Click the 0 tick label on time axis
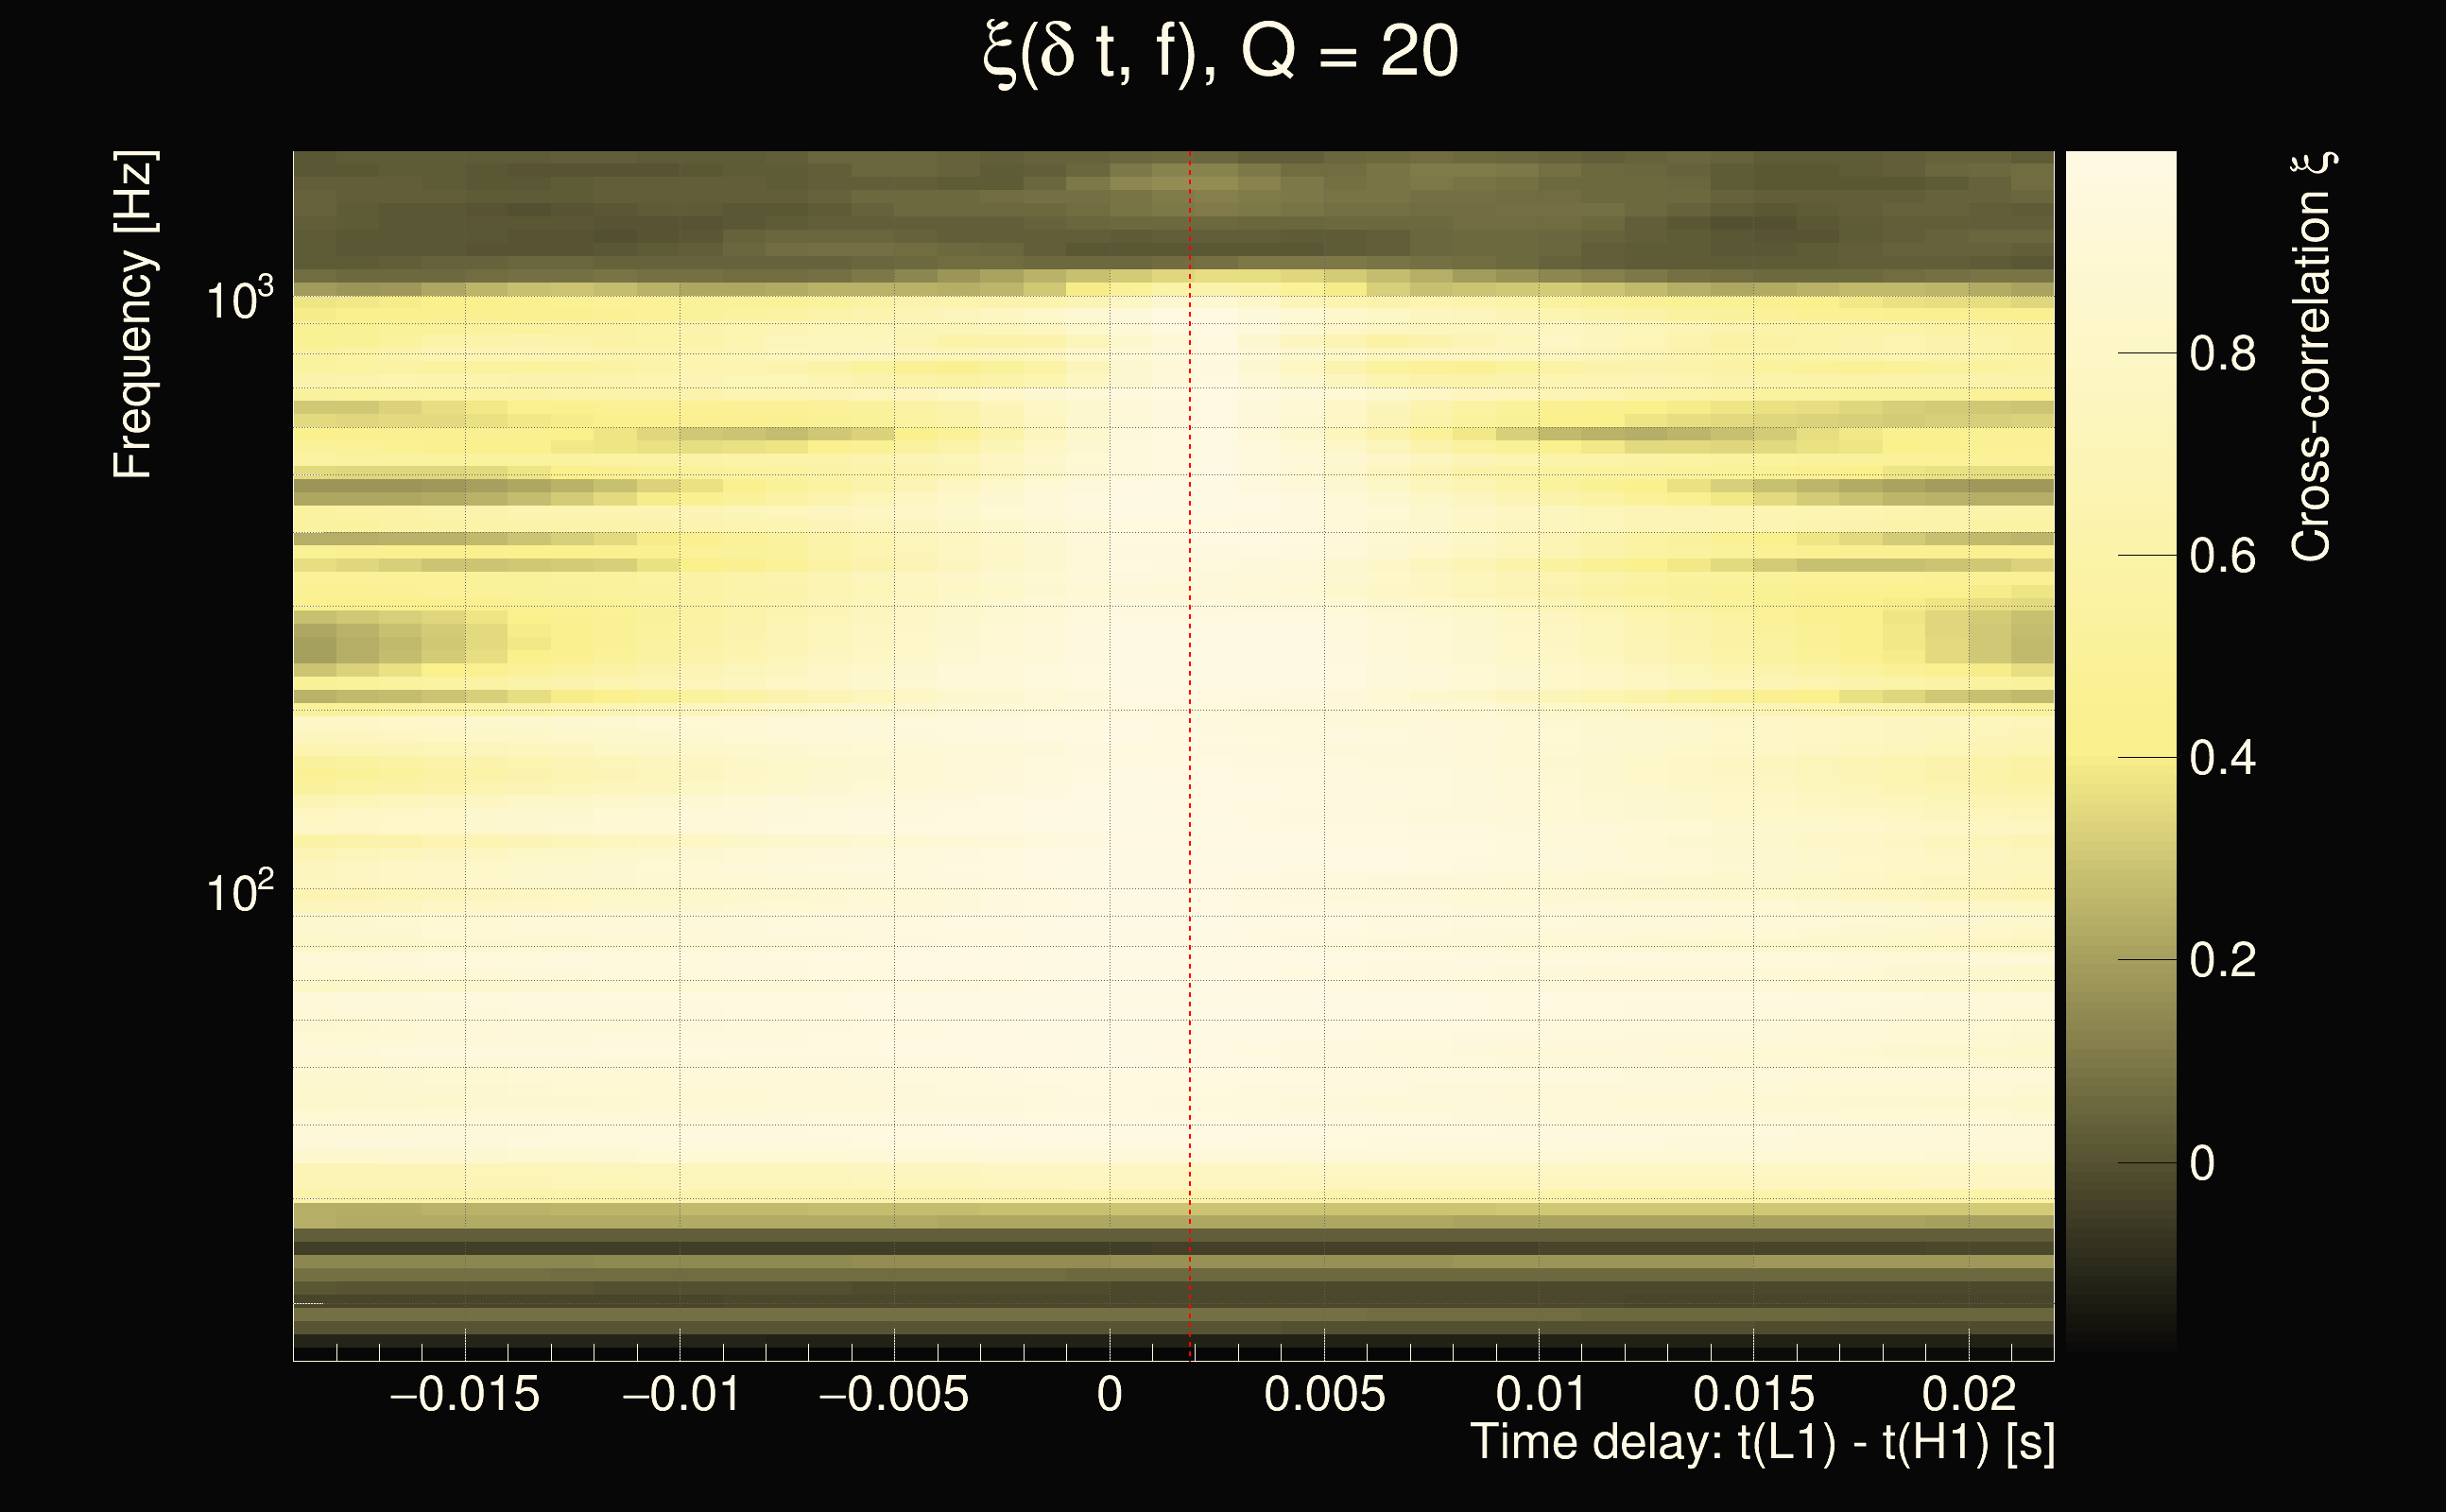 click(1109, 1394)
